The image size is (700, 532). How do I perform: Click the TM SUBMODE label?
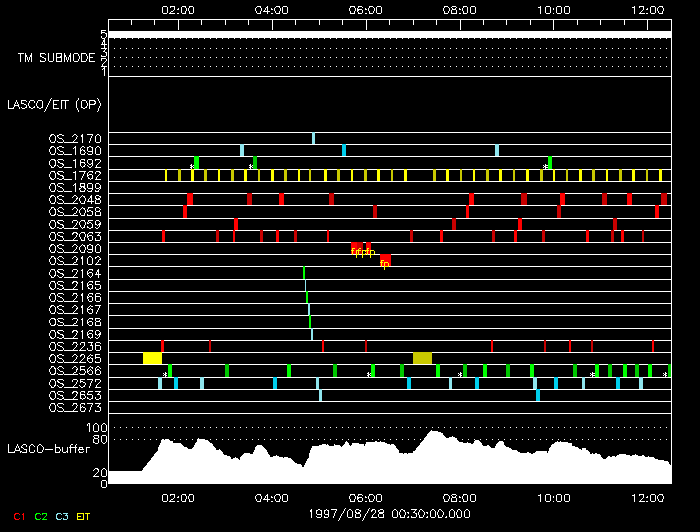click(56, 58)
